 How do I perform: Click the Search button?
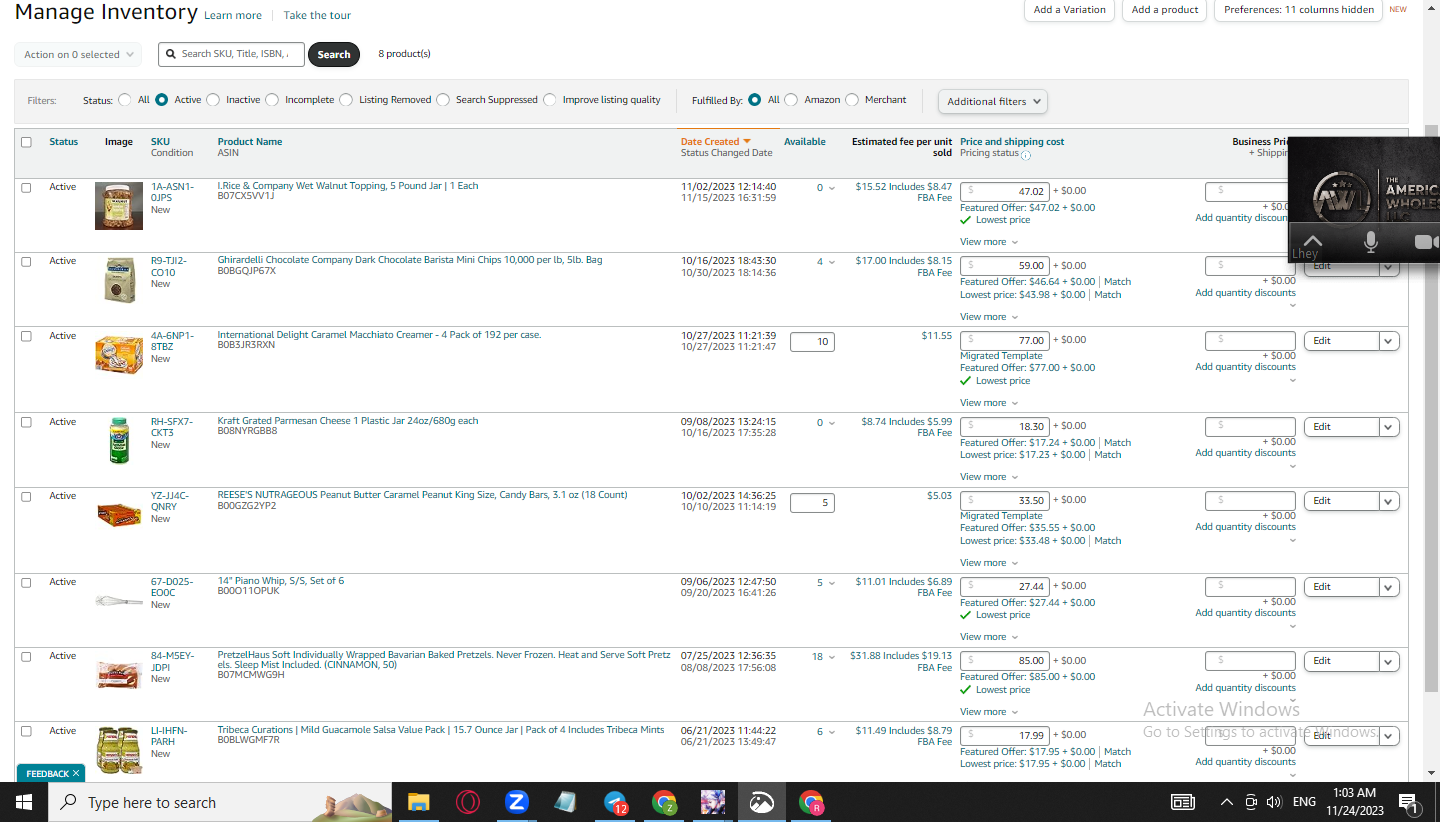click(334, 55)
